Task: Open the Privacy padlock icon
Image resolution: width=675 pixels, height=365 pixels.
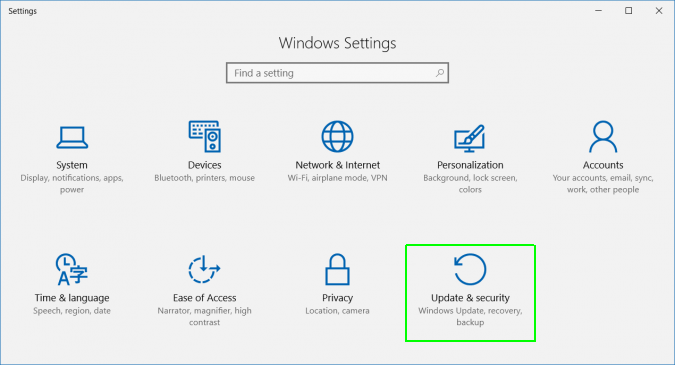Action: point(338,269)
